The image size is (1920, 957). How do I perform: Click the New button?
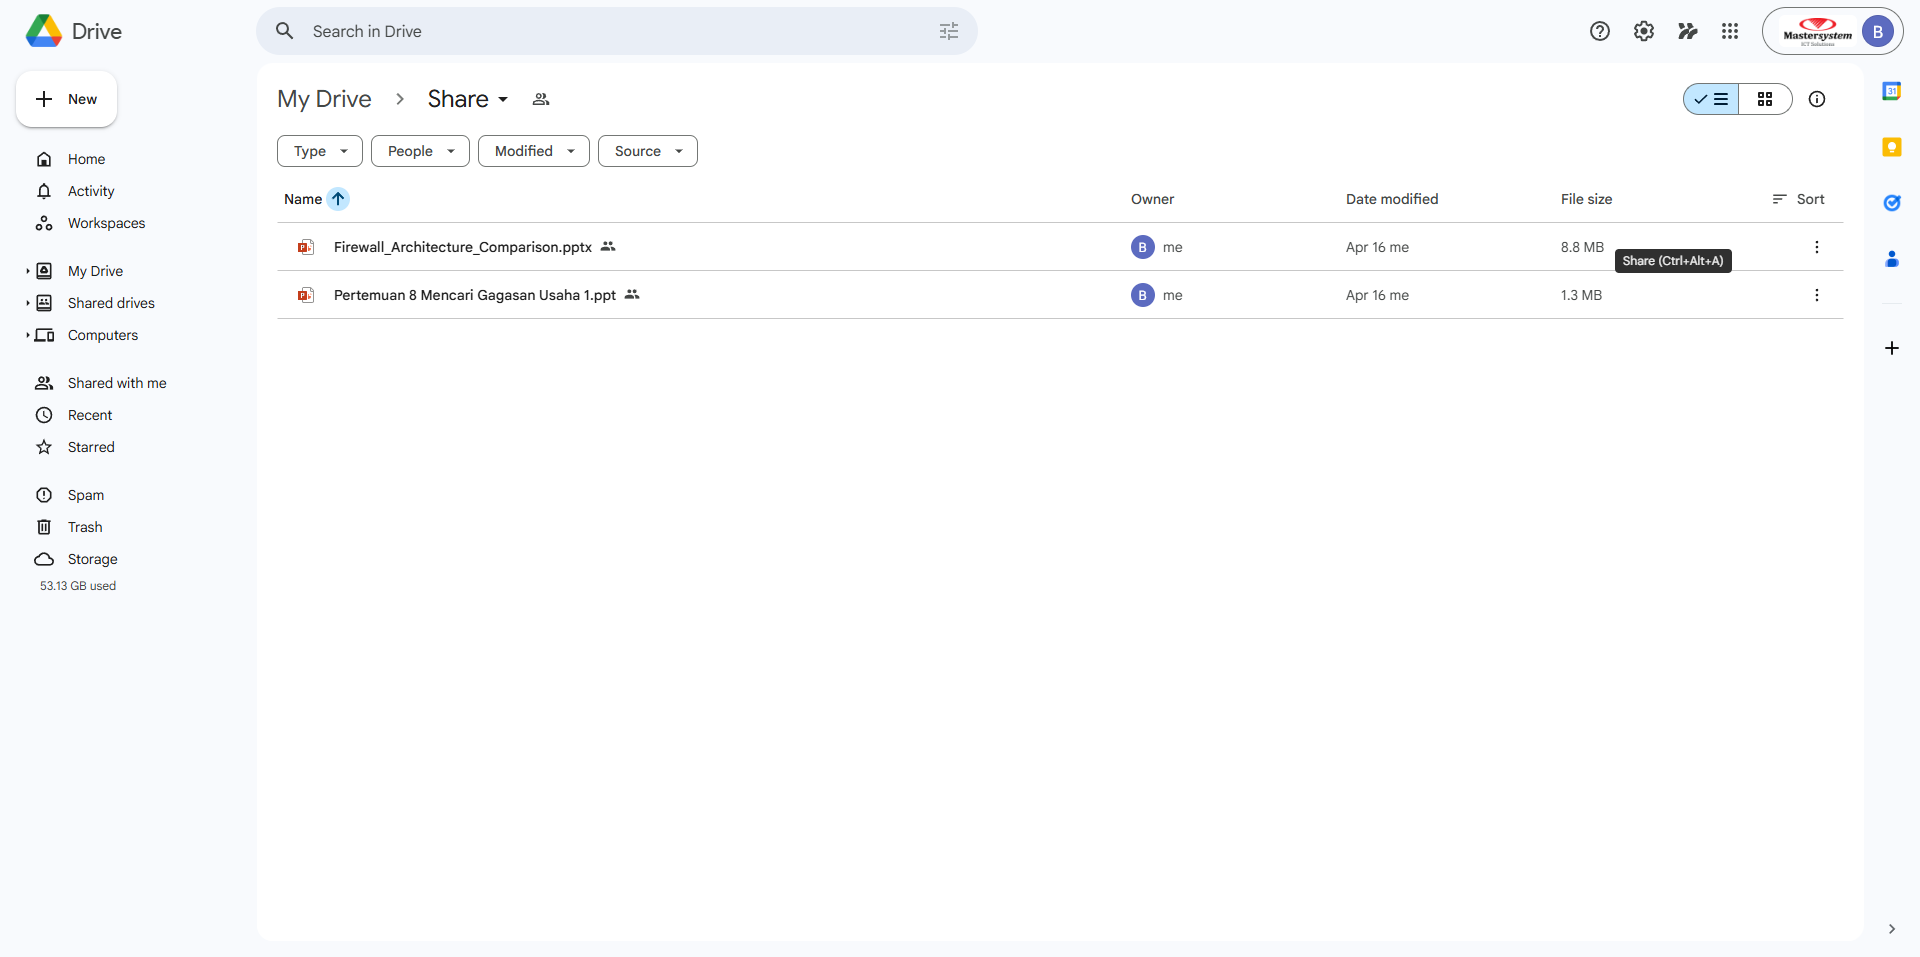pos(67,99)
